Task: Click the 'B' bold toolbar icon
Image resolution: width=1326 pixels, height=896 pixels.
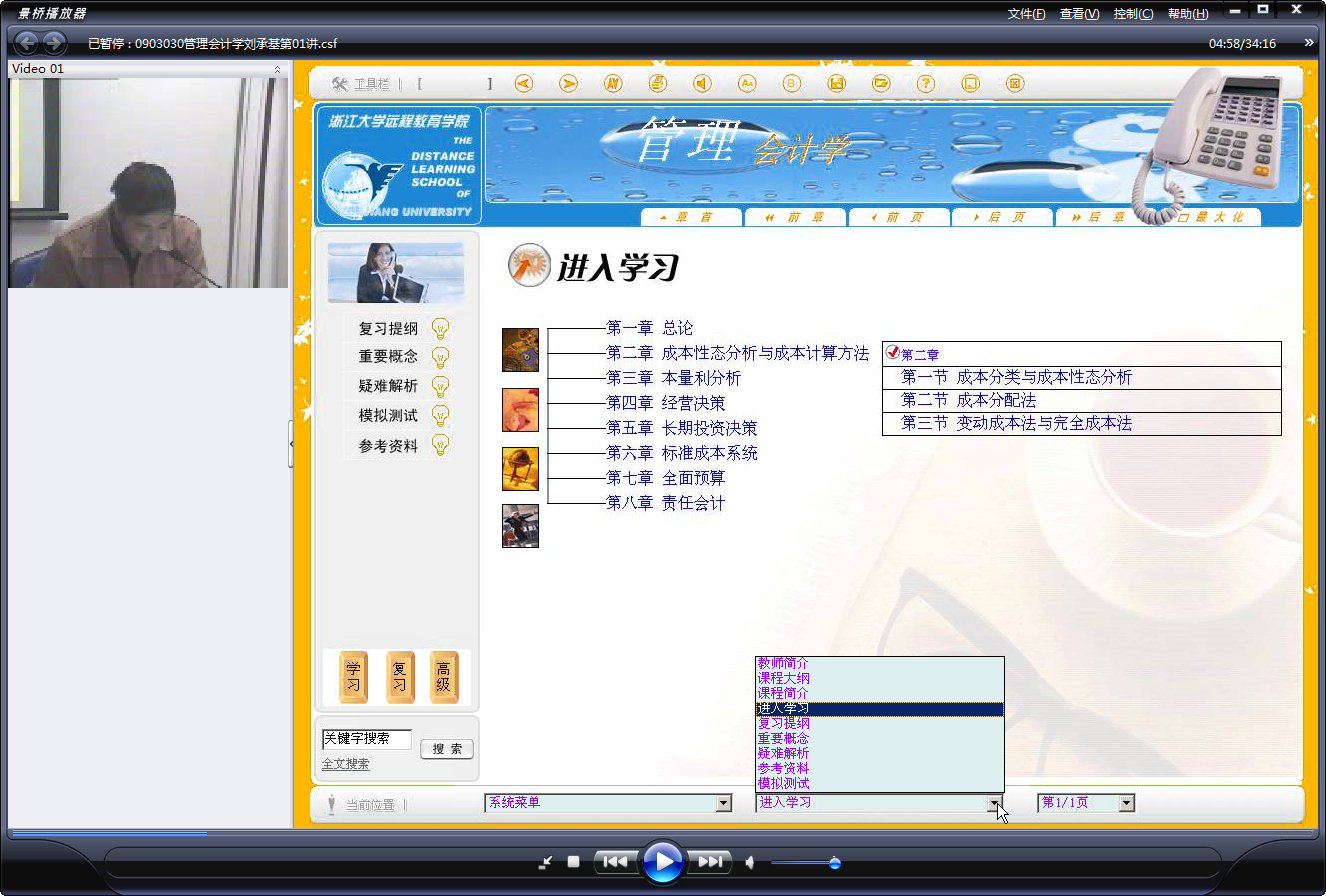Action: coord(792,84)
